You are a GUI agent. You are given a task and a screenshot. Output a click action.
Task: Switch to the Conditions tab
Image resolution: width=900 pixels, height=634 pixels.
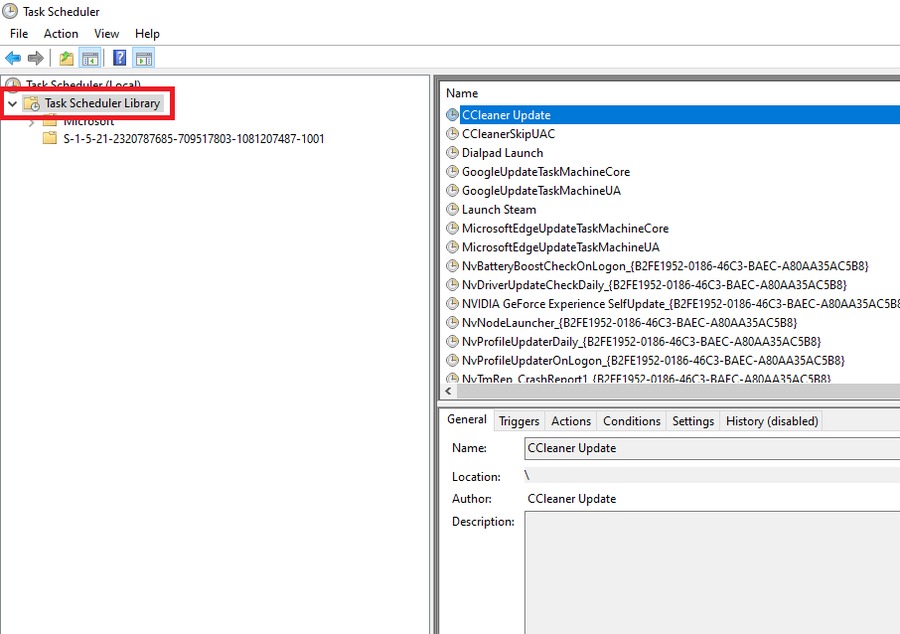click(631, 421)
